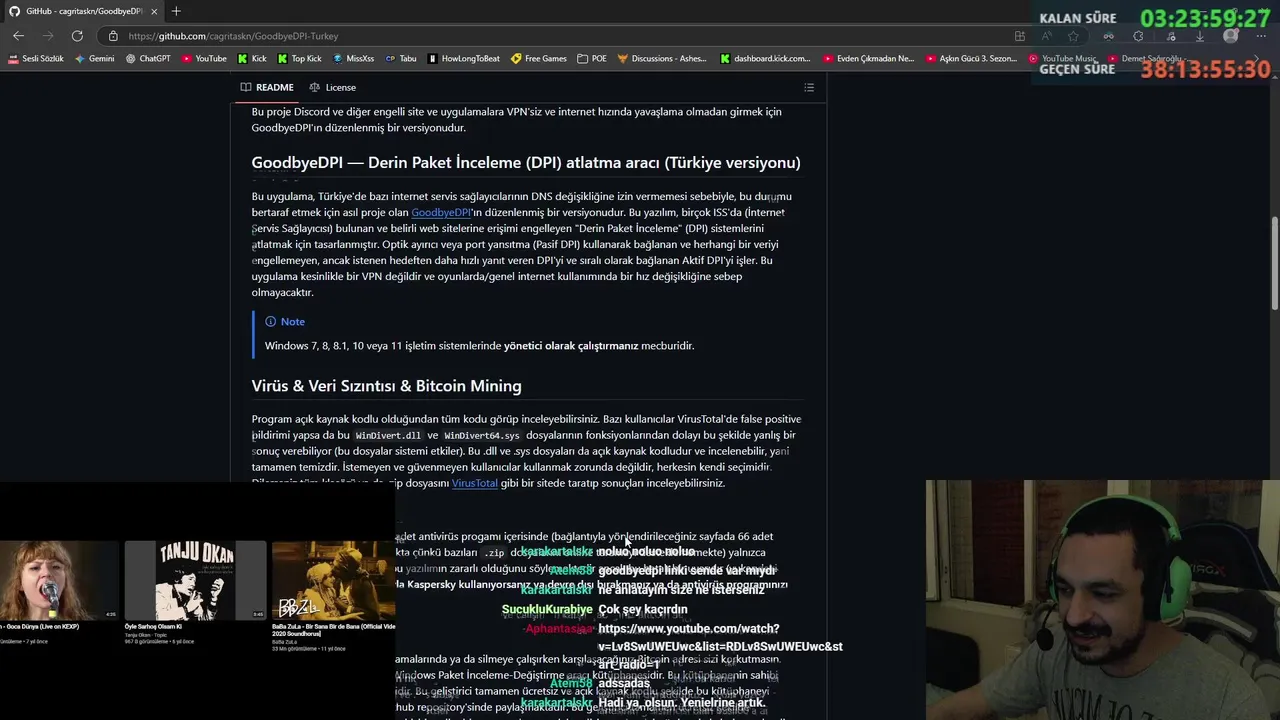Reload the GitHub page
Image resolution: width=1280 pixels, height=720 pixels.
click(x=77, y=36)
